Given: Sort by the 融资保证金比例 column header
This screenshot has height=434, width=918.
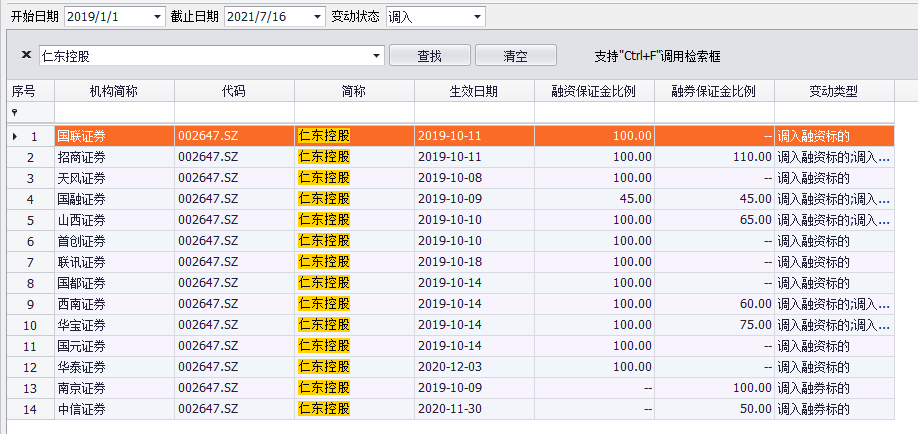Looking at the screenshot, I should [594, 91].
